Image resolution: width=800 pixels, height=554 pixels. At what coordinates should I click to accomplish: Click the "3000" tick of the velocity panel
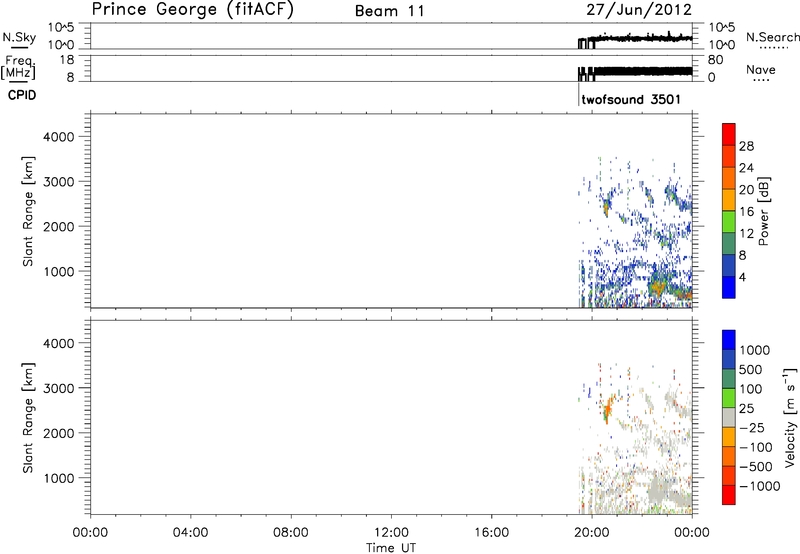[58, 388]
